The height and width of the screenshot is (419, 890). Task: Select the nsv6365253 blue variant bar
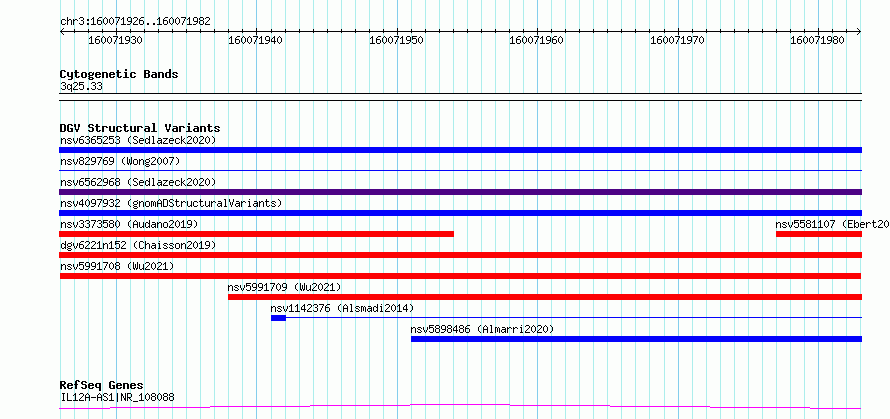point(460,150)
